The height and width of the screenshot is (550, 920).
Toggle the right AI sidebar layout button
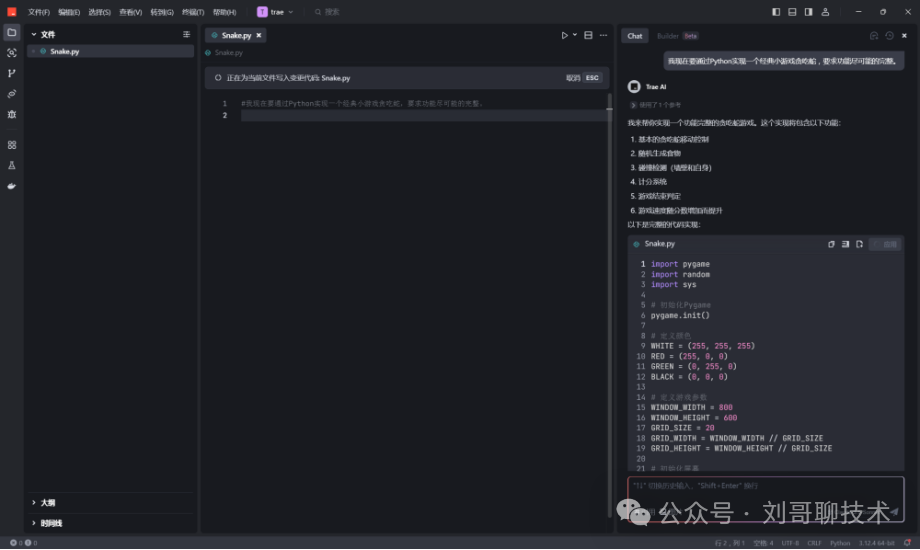808,12
